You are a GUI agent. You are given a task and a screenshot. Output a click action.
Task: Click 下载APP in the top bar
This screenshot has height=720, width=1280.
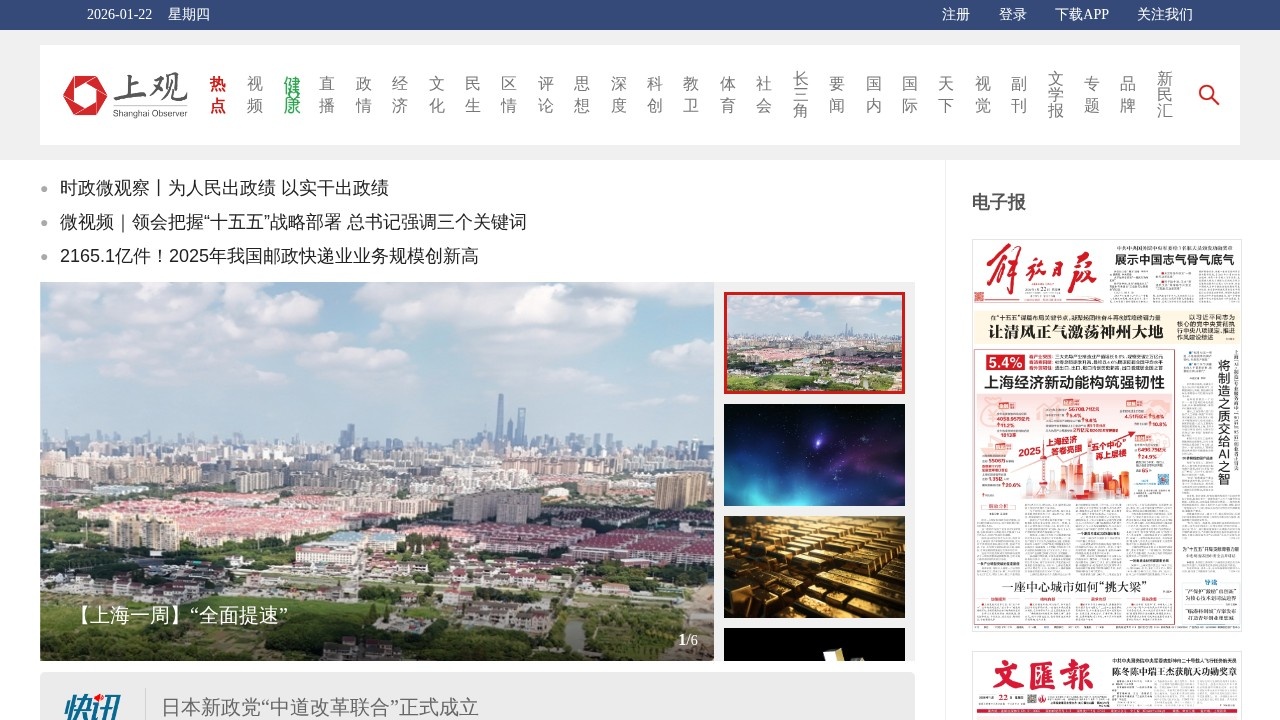coord(1081,14)
